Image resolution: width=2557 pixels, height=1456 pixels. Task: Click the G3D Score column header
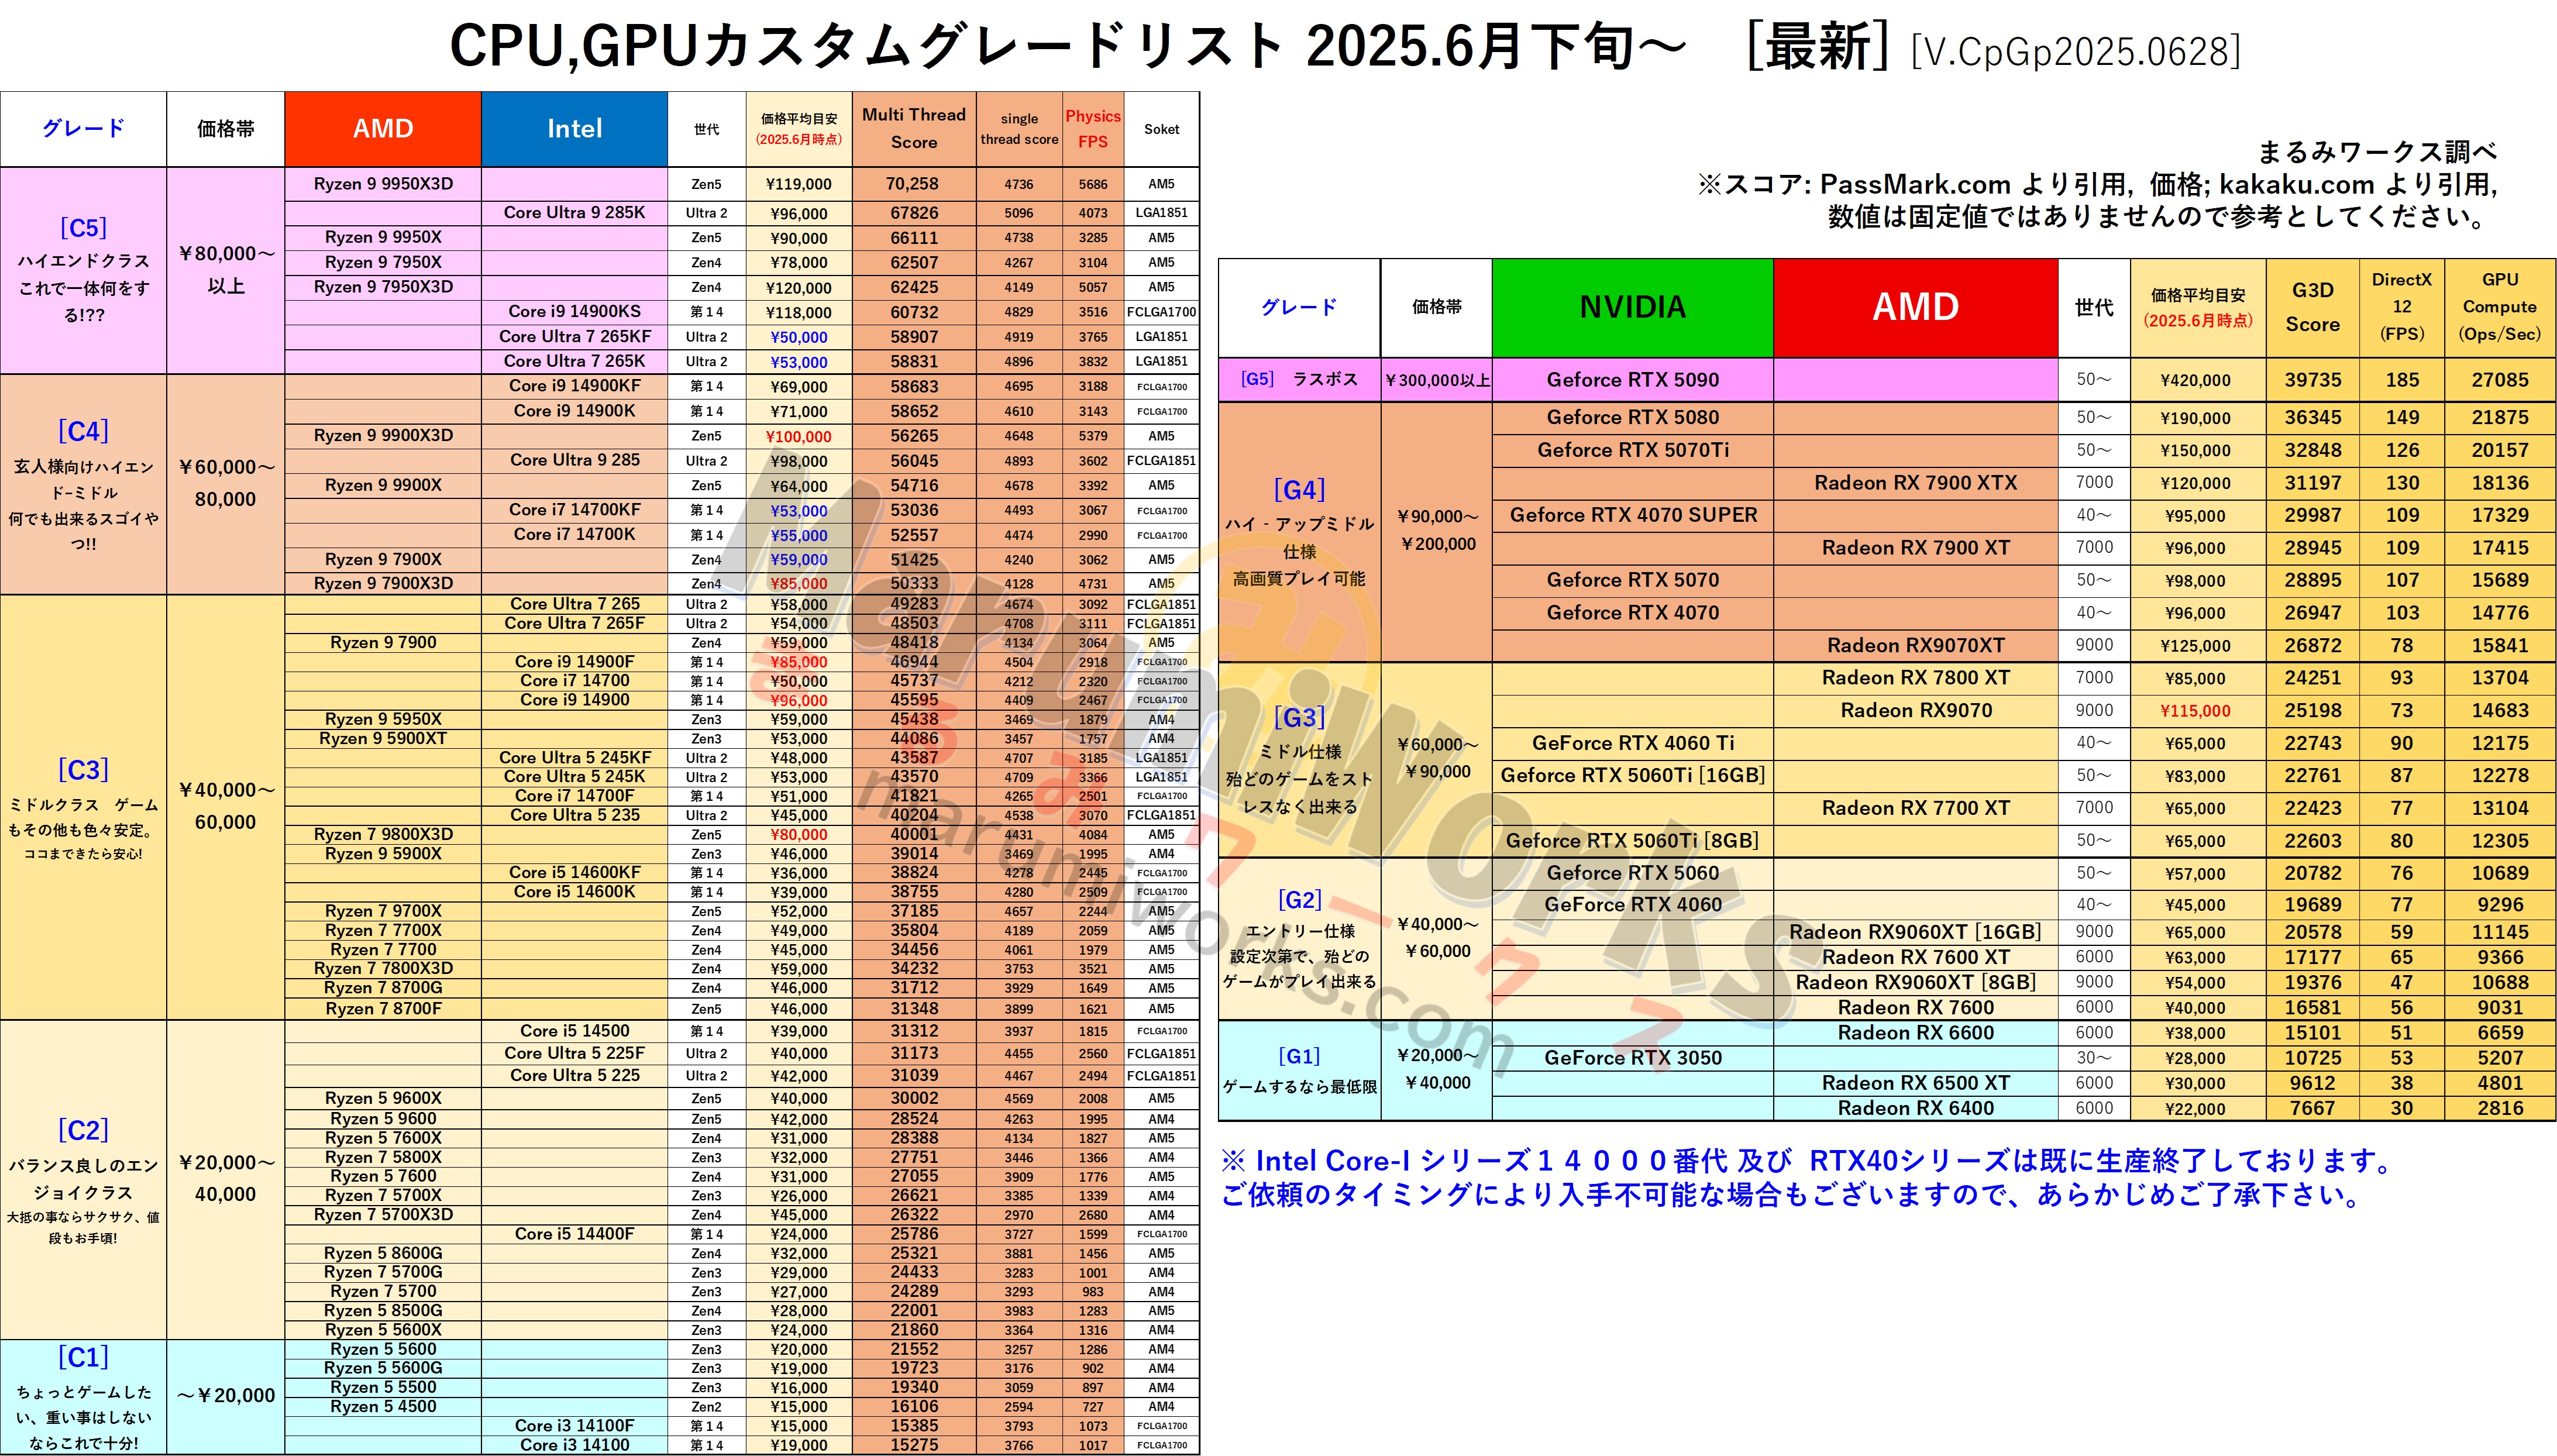pyautogui.click(x=2312, y=307)
